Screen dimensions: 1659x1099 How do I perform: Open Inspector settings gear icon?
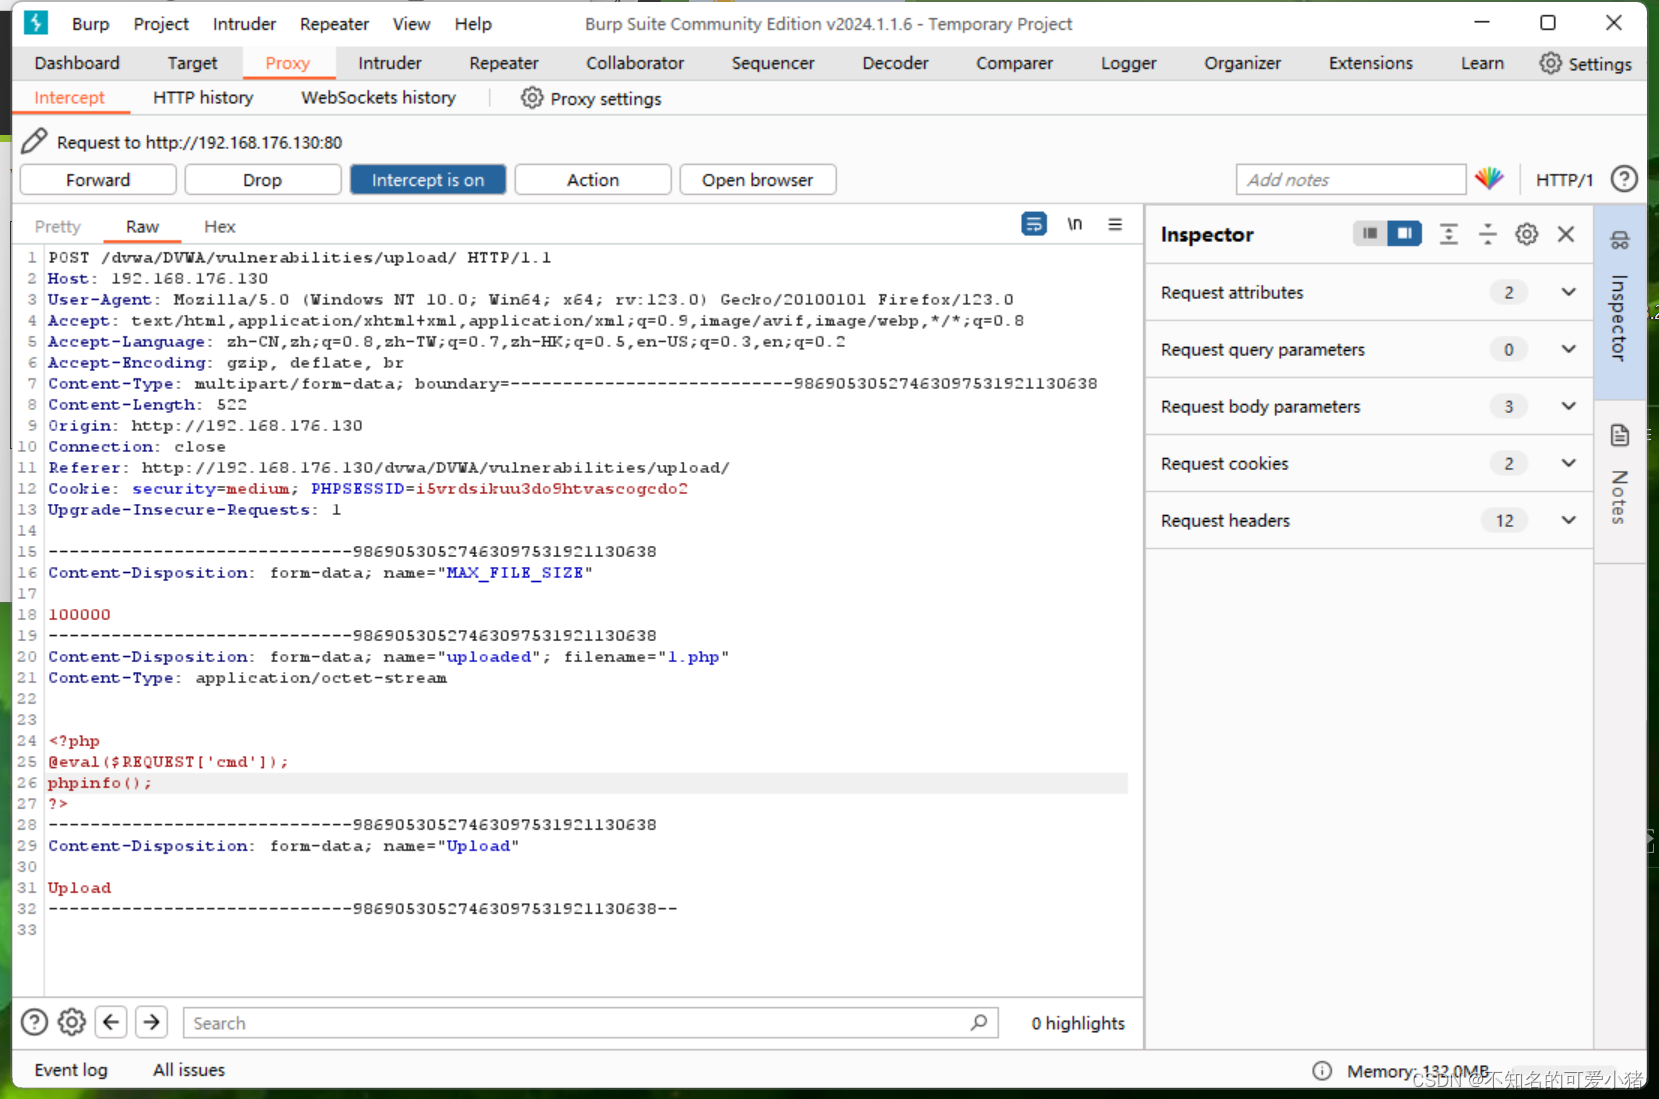point(1526,234)
